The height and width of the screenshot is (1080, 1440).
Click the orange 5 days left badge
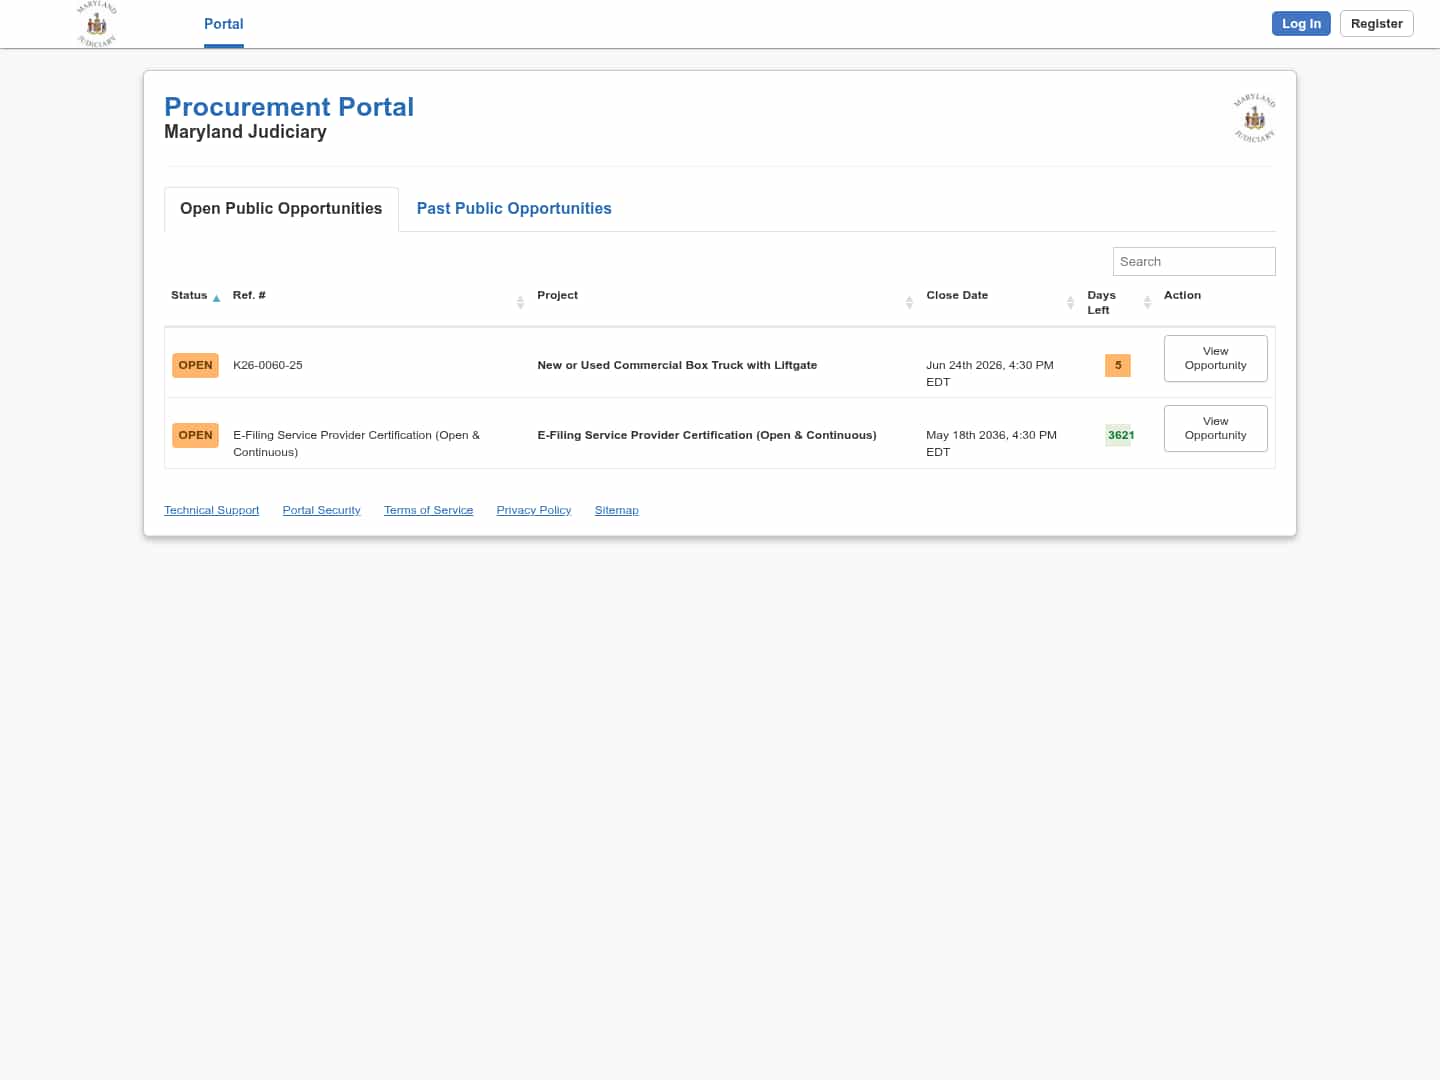1118,365
